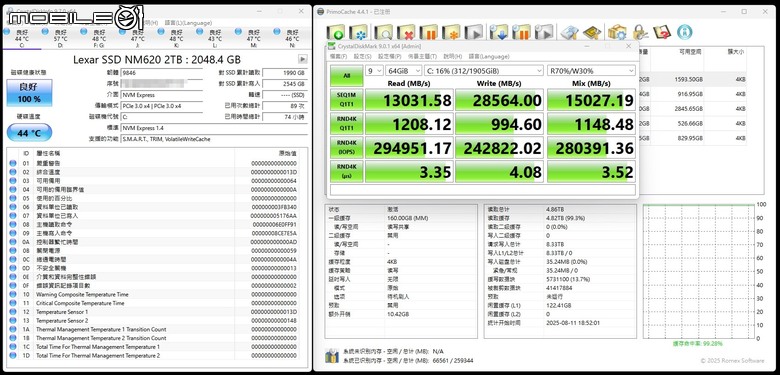
Task: Click the status dot for SMART attribute ID 05
Action: point(12,198)
